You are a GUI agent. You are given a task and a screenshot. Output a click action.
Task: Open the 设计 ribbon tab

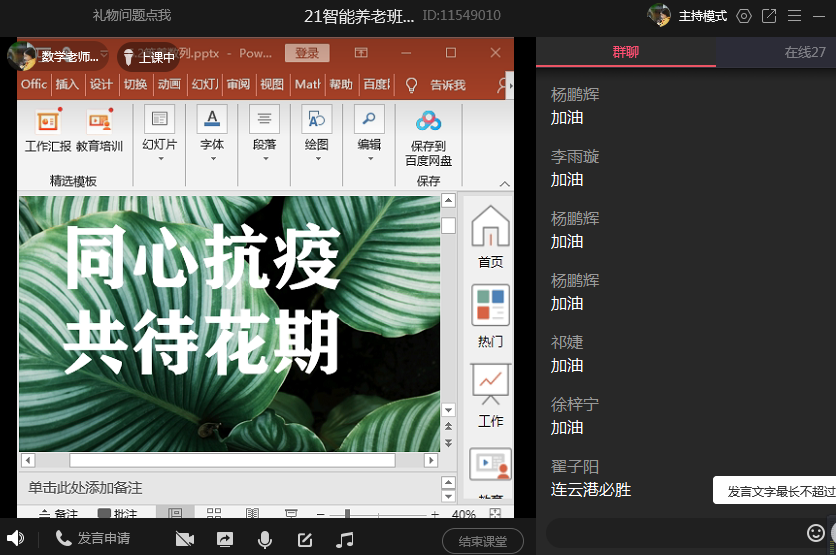tap(101, 84)
